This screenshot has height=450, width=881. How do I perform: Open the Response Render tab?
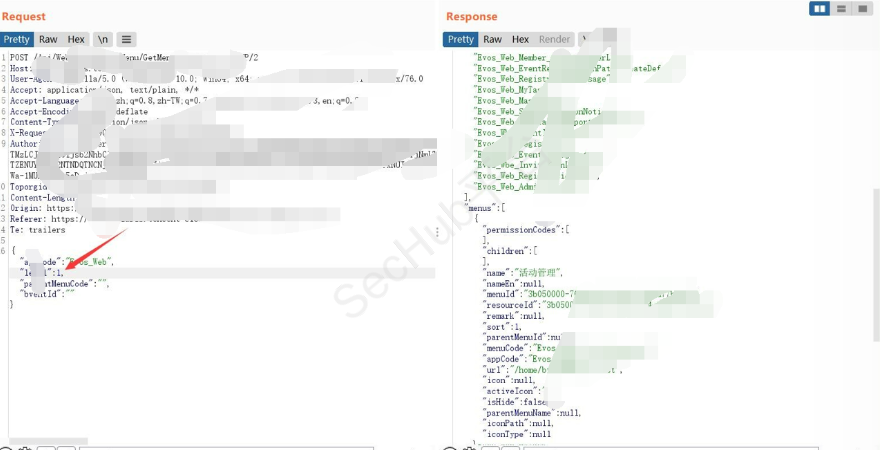[554, 40]
